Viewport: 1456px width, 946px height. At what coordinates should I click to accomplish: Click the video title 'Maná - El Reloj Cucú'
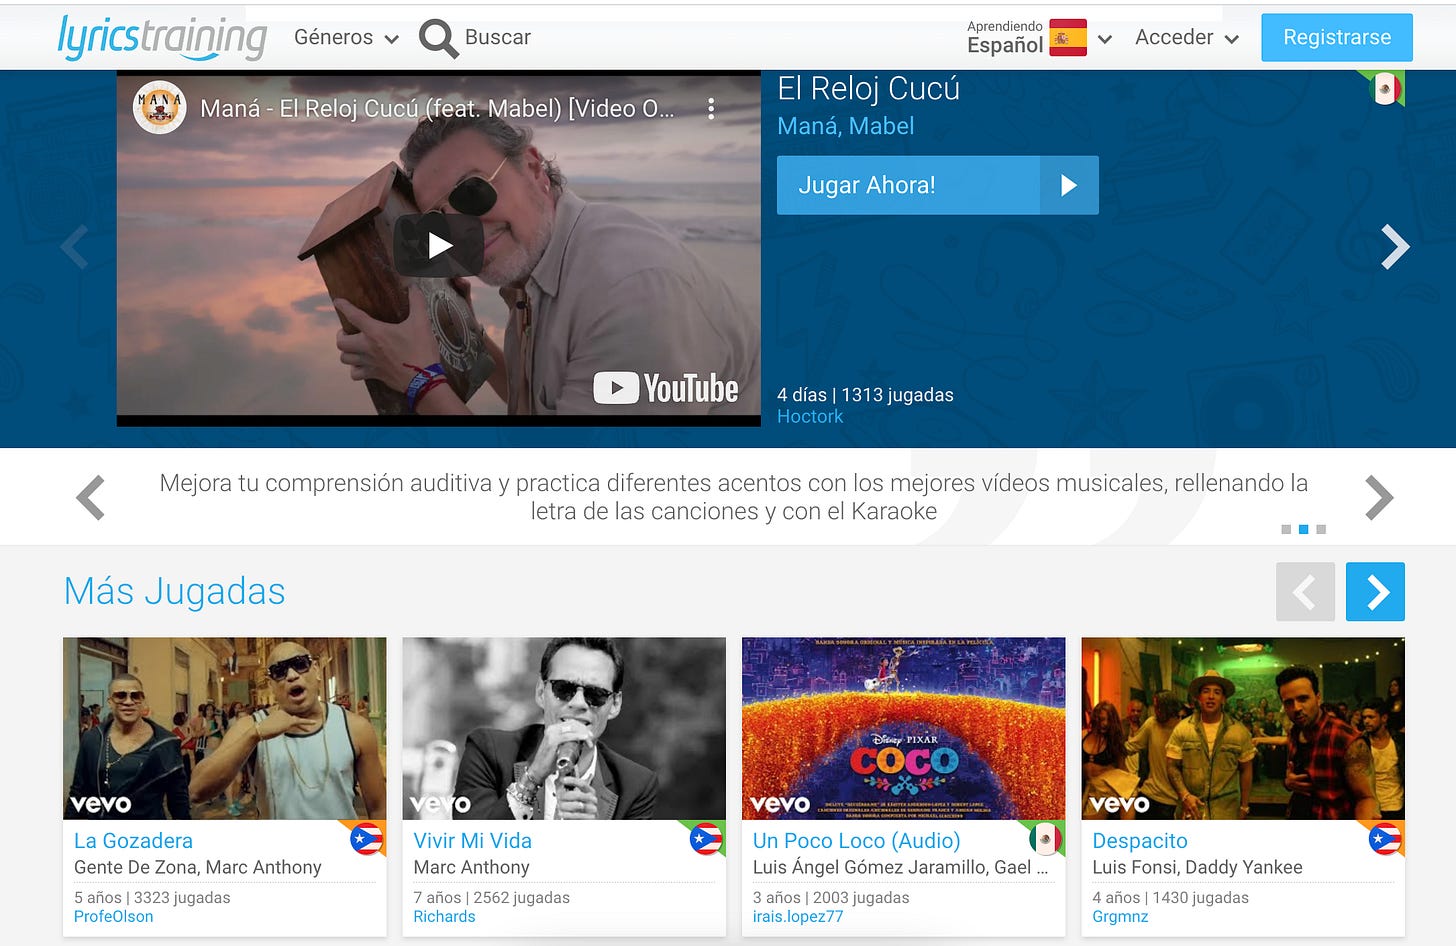[437, 109]
